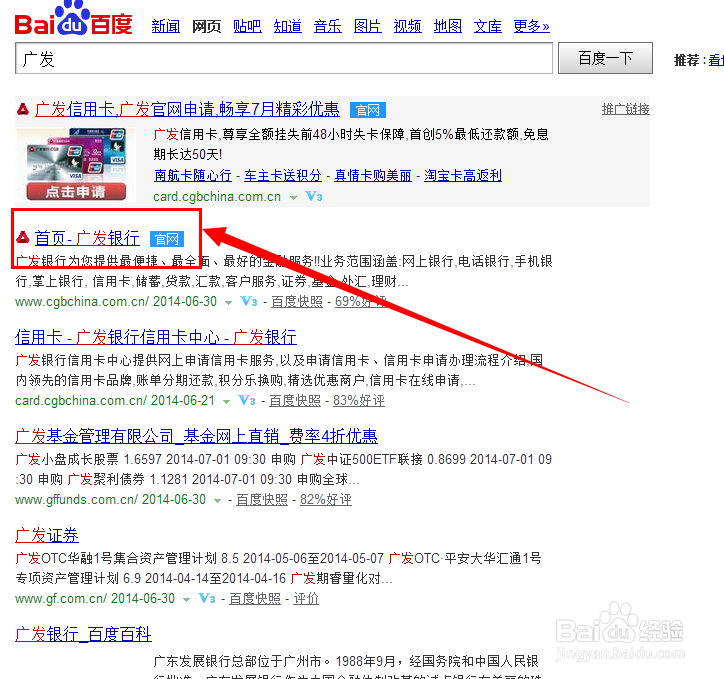
Task: Click the 官网 badge next to 首页-广发银行
Action: click(x=167, y=239)
